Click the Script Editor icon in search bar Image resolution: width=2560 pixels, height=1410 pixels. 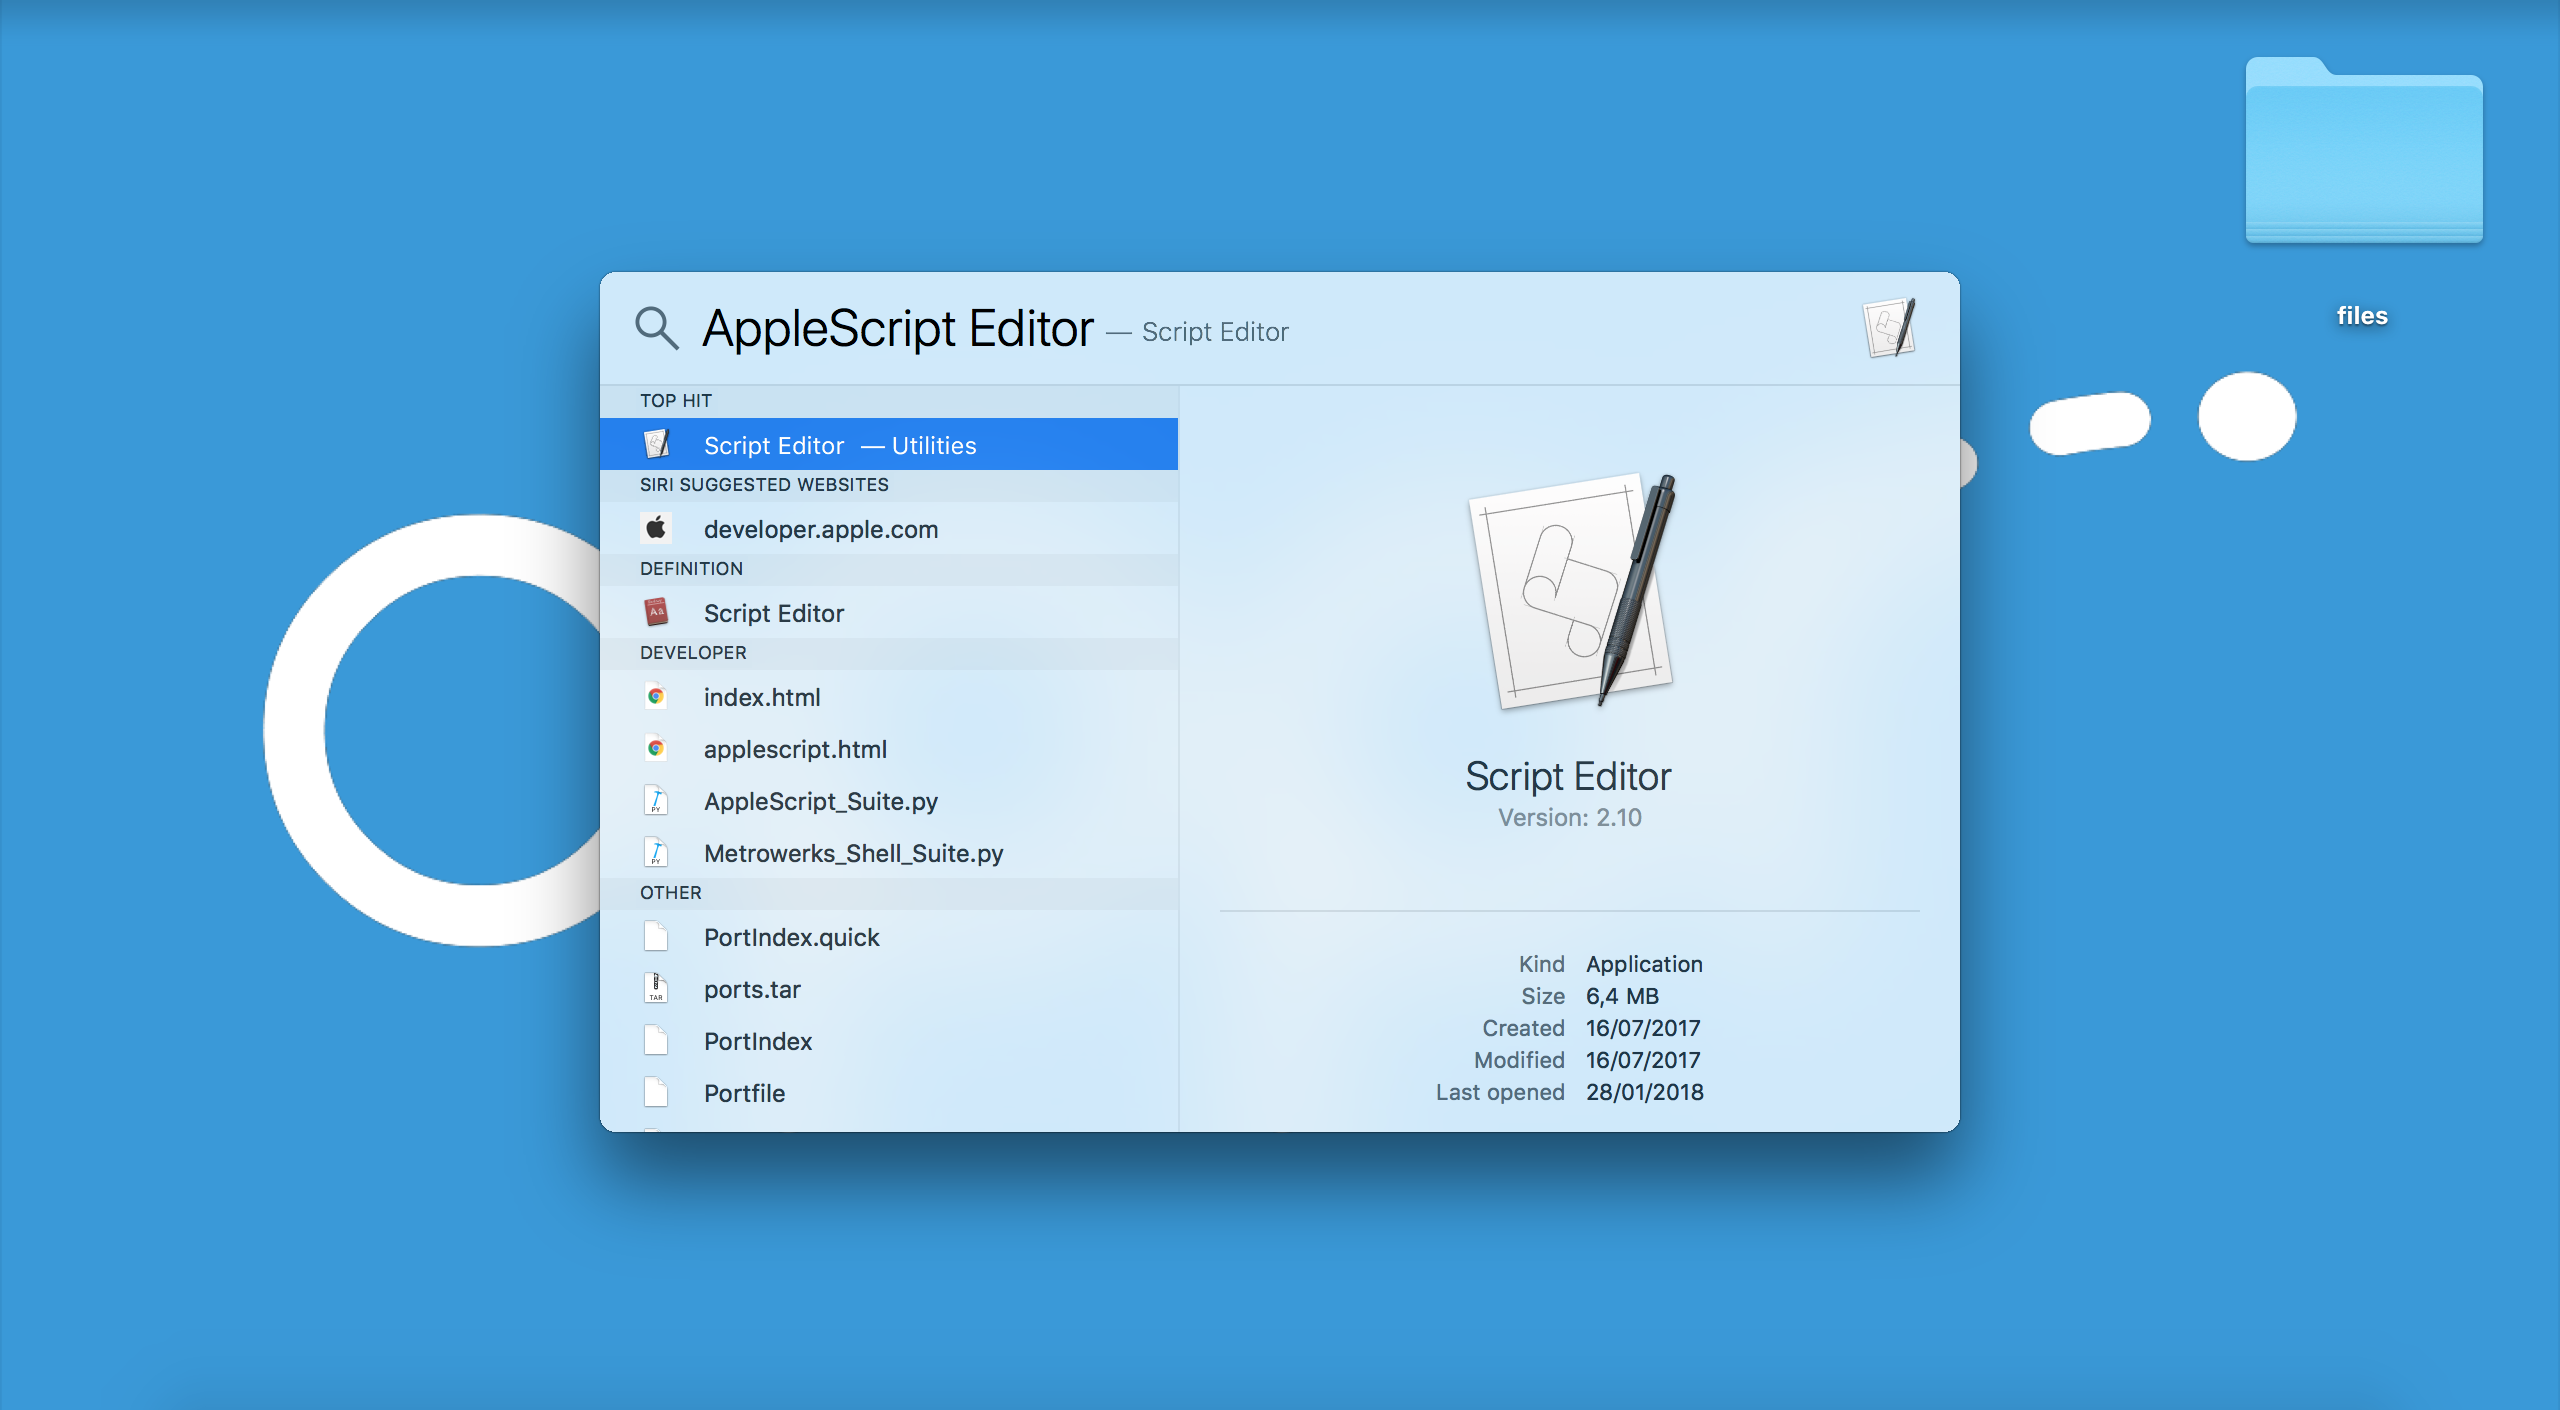click(x=1888, y=328)
